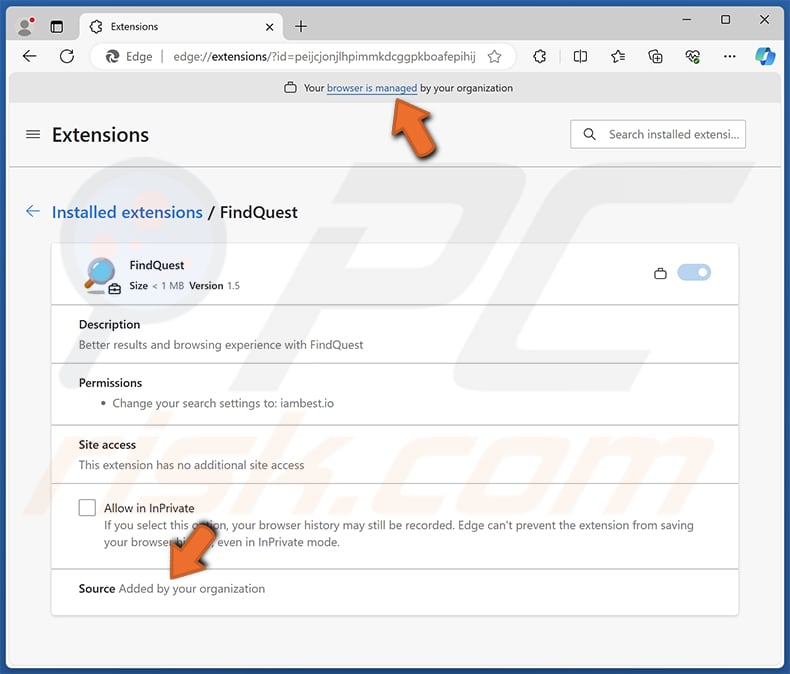Open Favorites toolbar icon
This screenshot has width=790, height=674.
[x=618, y=57]
